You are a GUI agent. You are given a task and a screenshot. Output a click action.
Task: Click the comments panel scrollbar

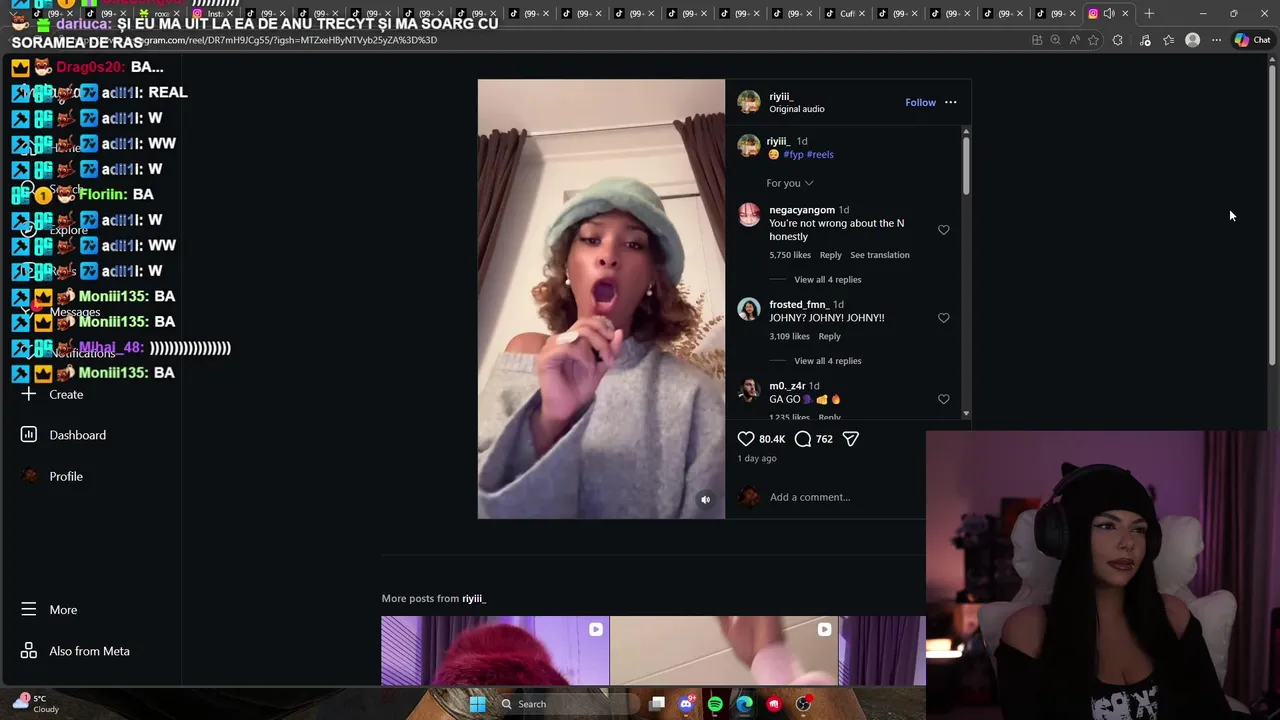[966, 165]
